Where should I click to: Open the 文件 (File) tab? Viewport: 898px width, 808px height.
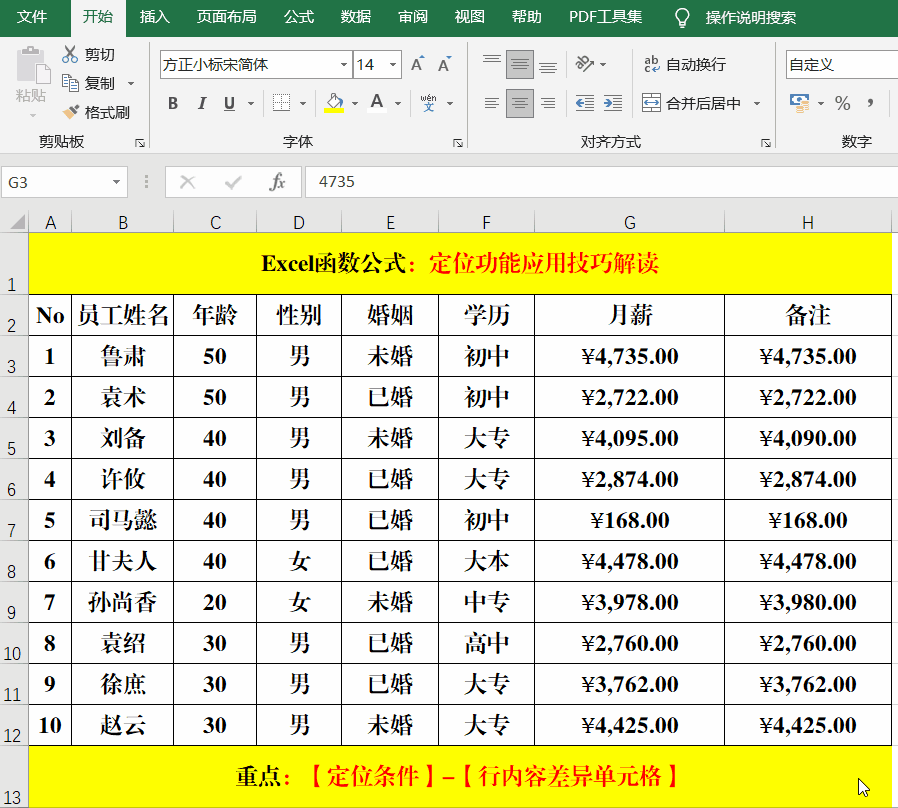(x=31, y=17)
